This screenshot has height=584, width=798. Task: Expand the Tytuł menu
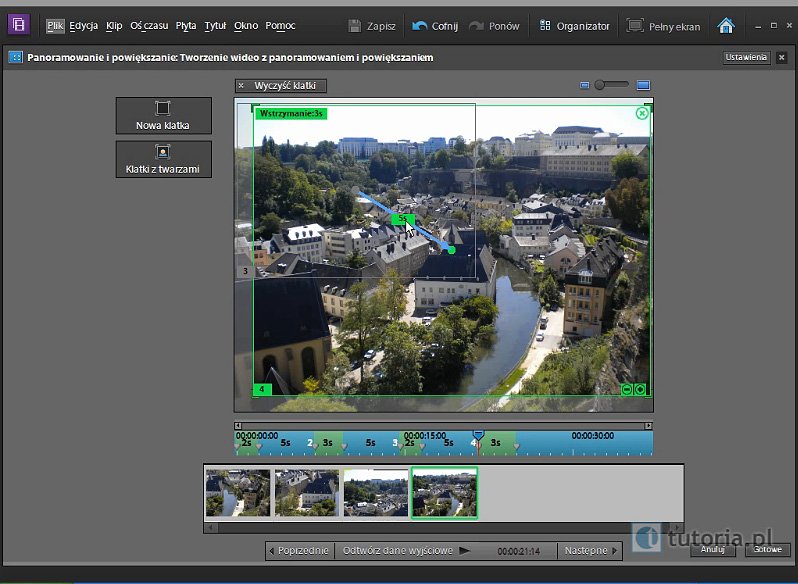tap(214, 26)
